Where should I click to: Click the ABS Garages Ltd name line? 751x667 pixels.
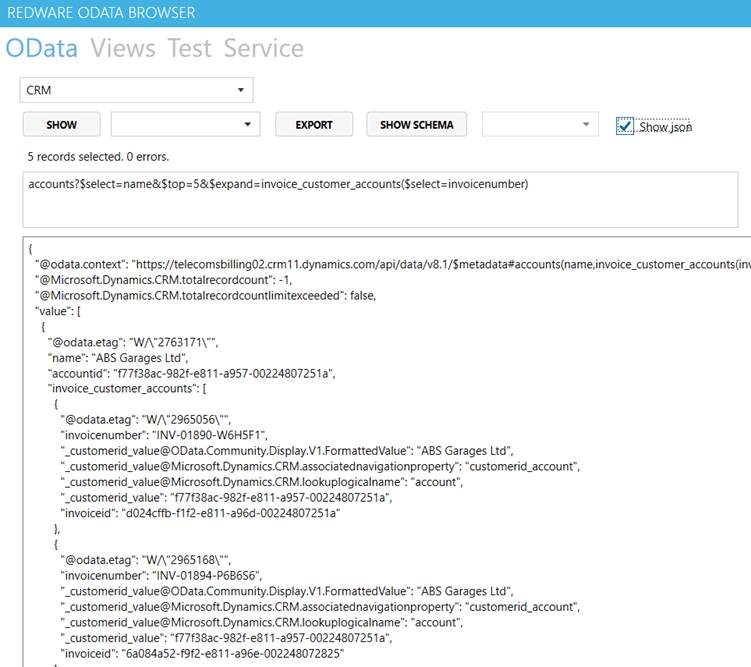tap(118, 358)
